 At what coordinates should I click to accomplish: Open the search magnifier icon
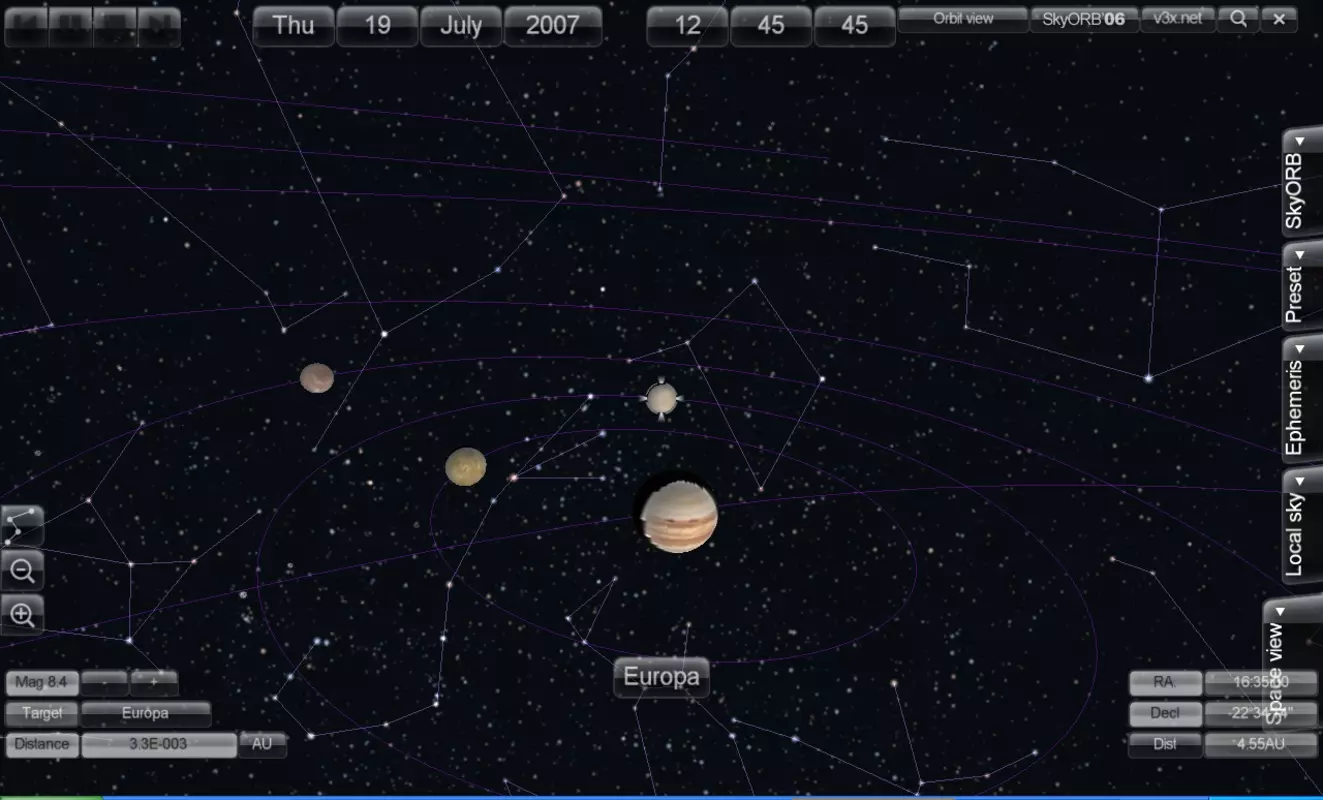click(x=1238, y=19)
